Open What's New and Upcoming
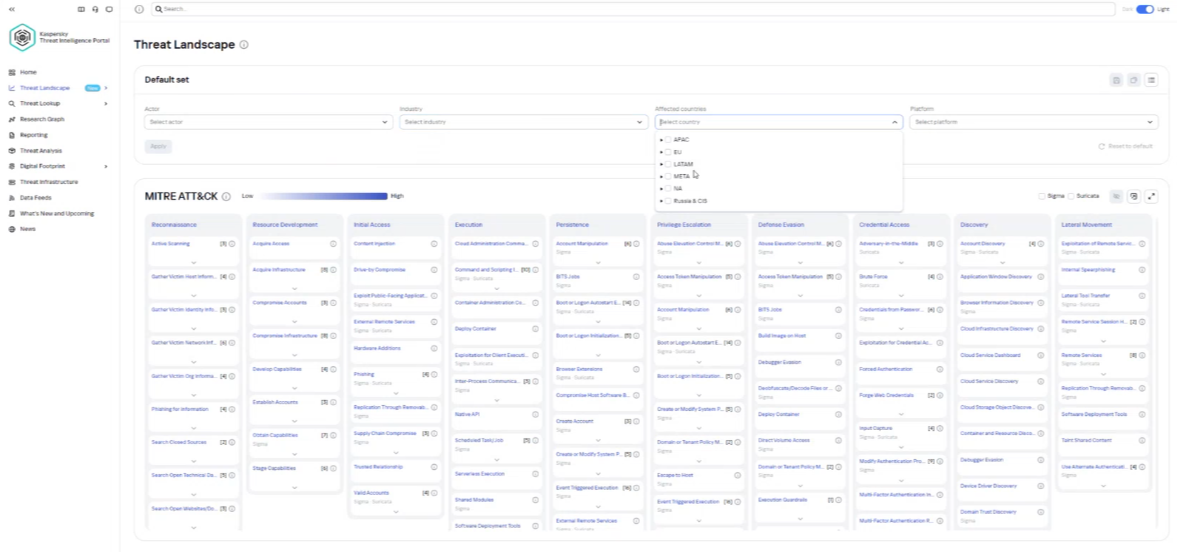The width and height of the screenshot is (1177, 552). coord(57,213)
